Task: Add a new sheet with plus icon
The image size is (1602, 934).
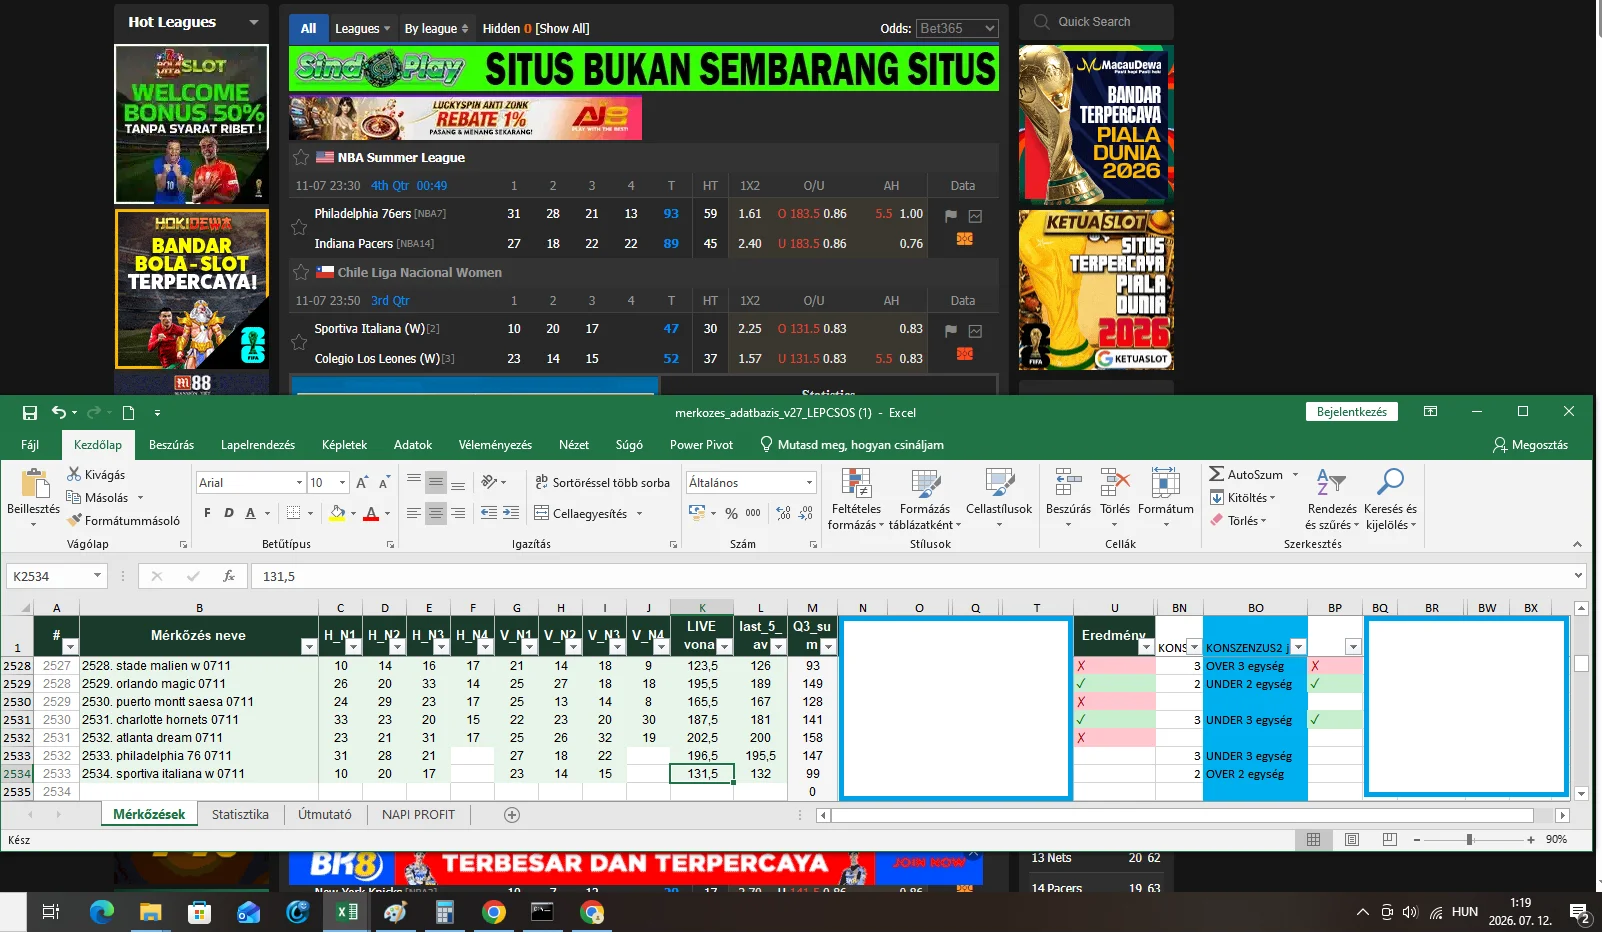Action: pos(512,815)
